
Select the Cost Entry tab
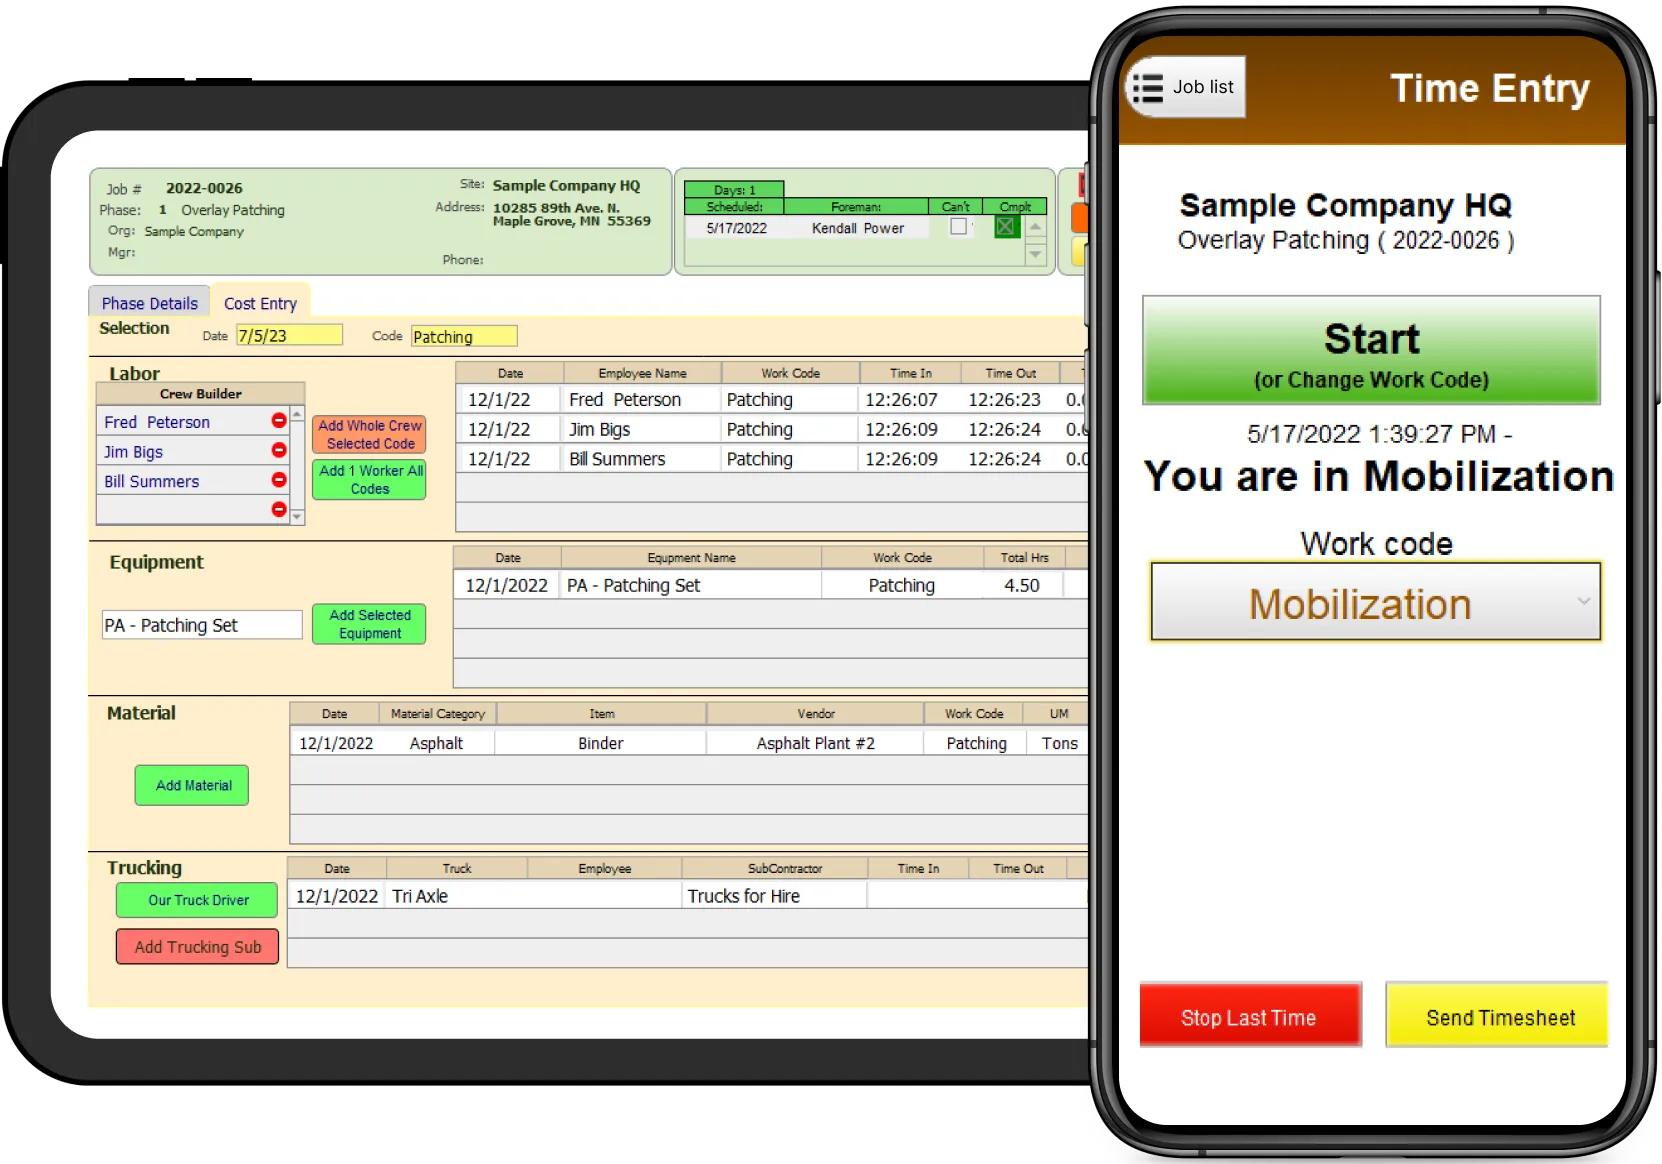[x=260, y=302]
